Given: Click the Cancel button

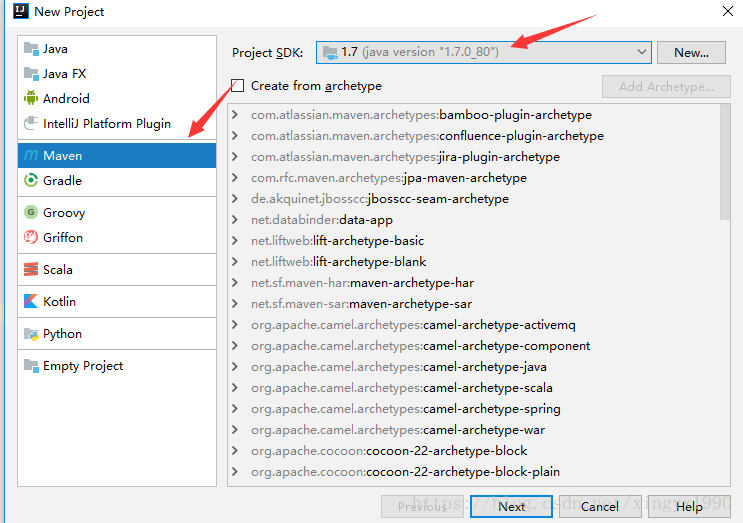Looking at the screenshot, I should 600,507.
